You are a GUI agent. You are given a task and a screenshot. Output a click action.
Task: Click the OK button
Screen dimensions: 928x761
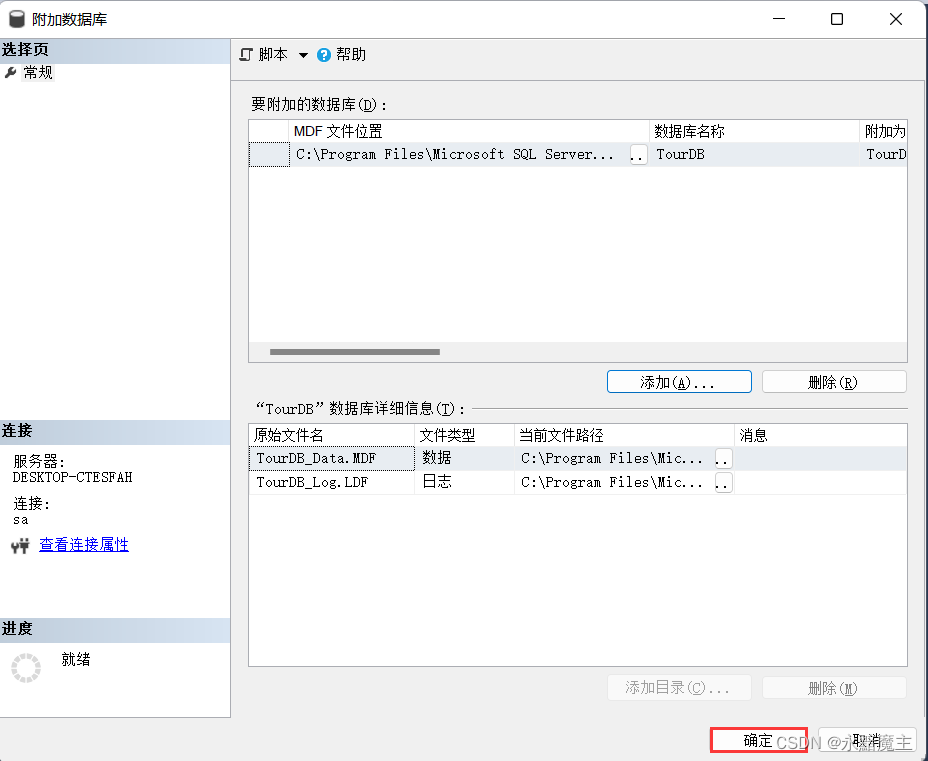coord(759,740)
